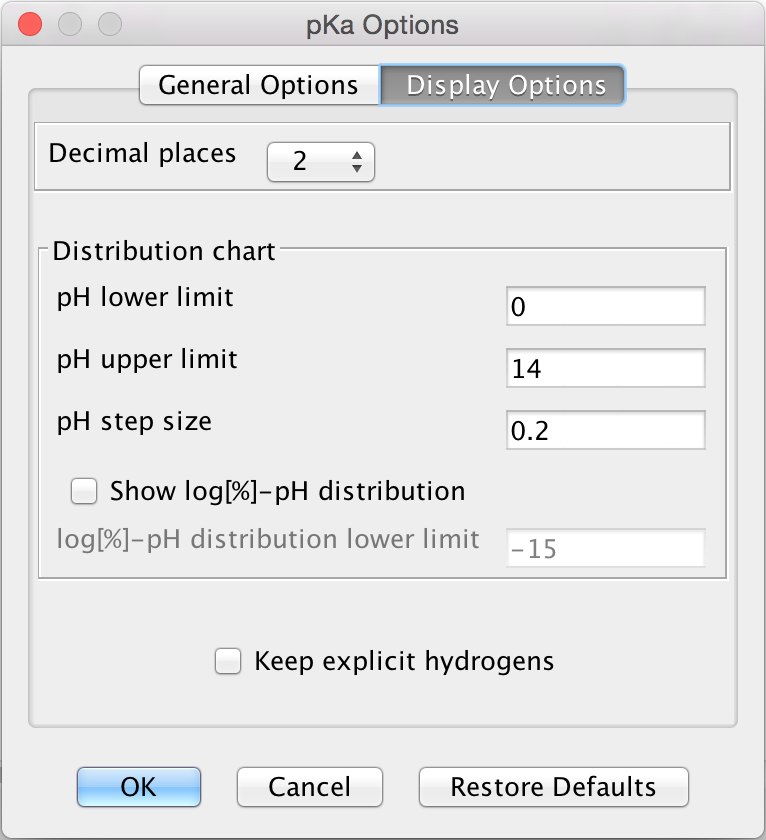Image resolution: width=766 pixels, height=840 pixels.
Task: Enable Show log[%]-pH distribution checkbox
Action: pos(85,491)
